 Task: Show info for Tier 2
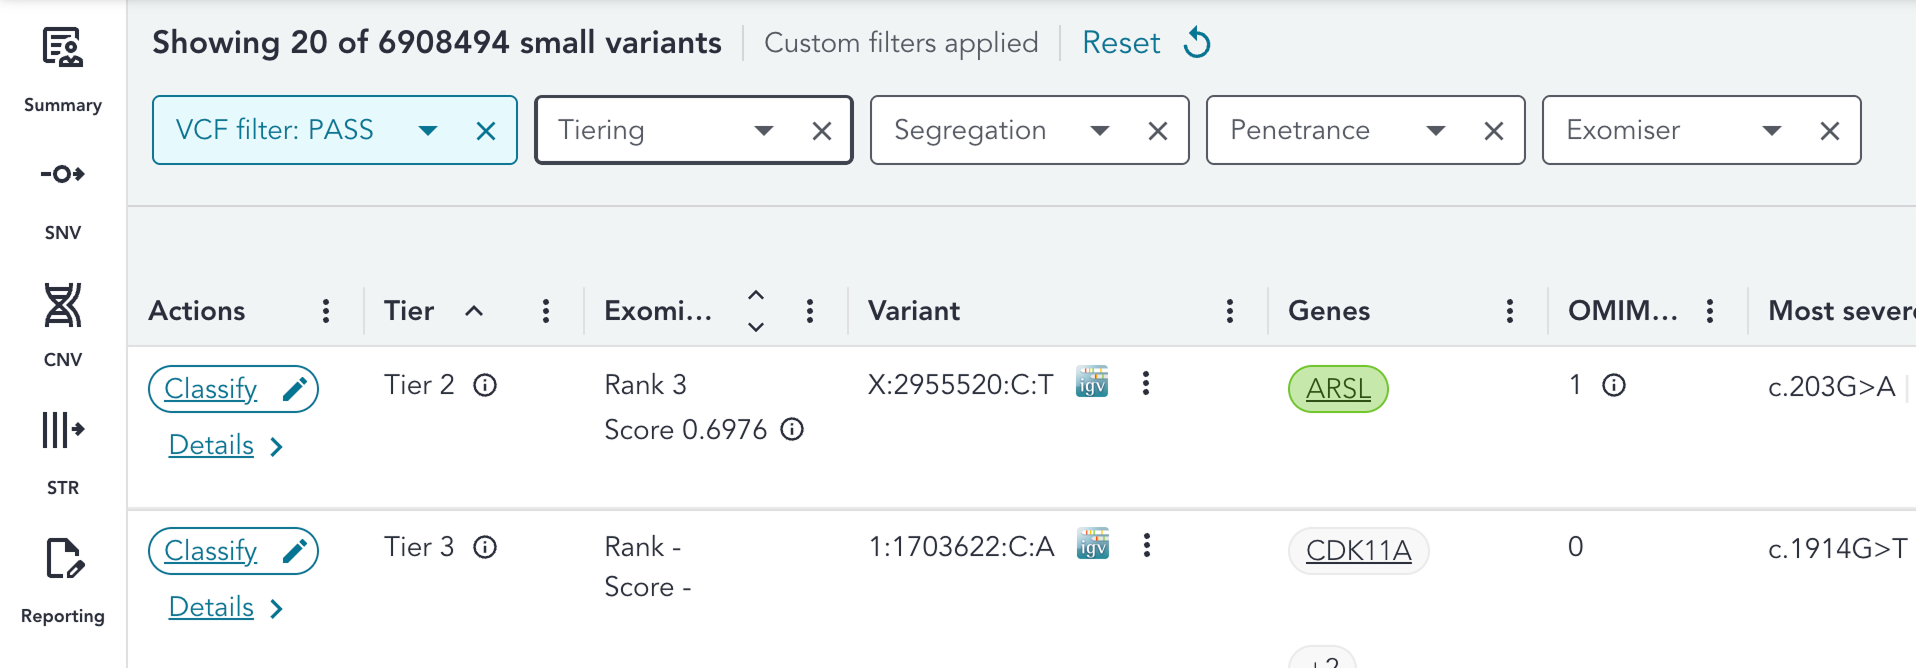(x=485, y=385)
